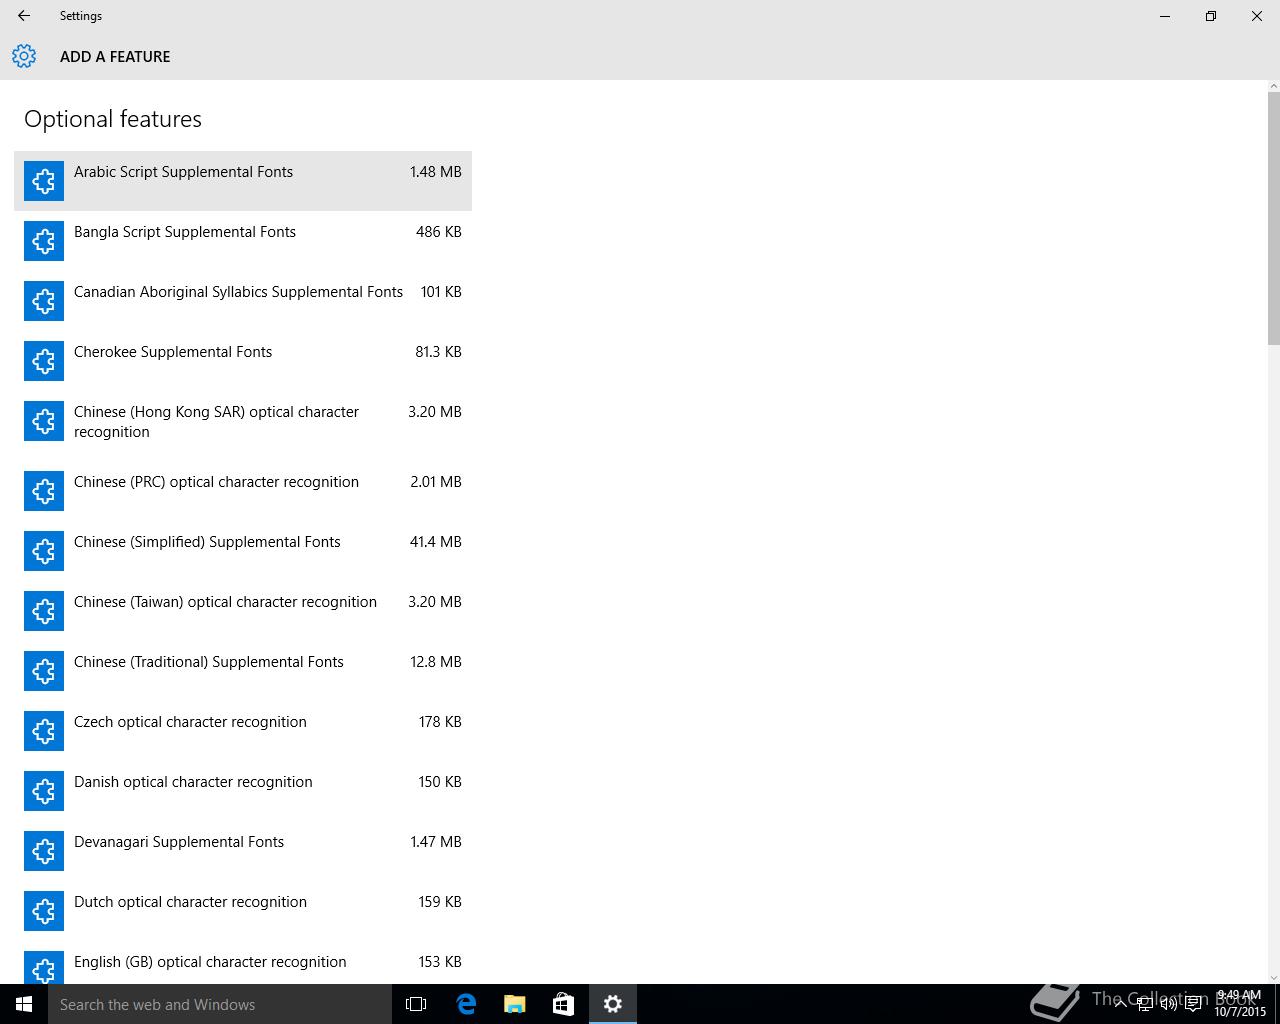Click puzzle icon for Chinese (Simplified) Supplemental Fonts
Image resolution: width=1280 pixels, height=1024 pixels.
pyautogui.click(x=44, y=551)
